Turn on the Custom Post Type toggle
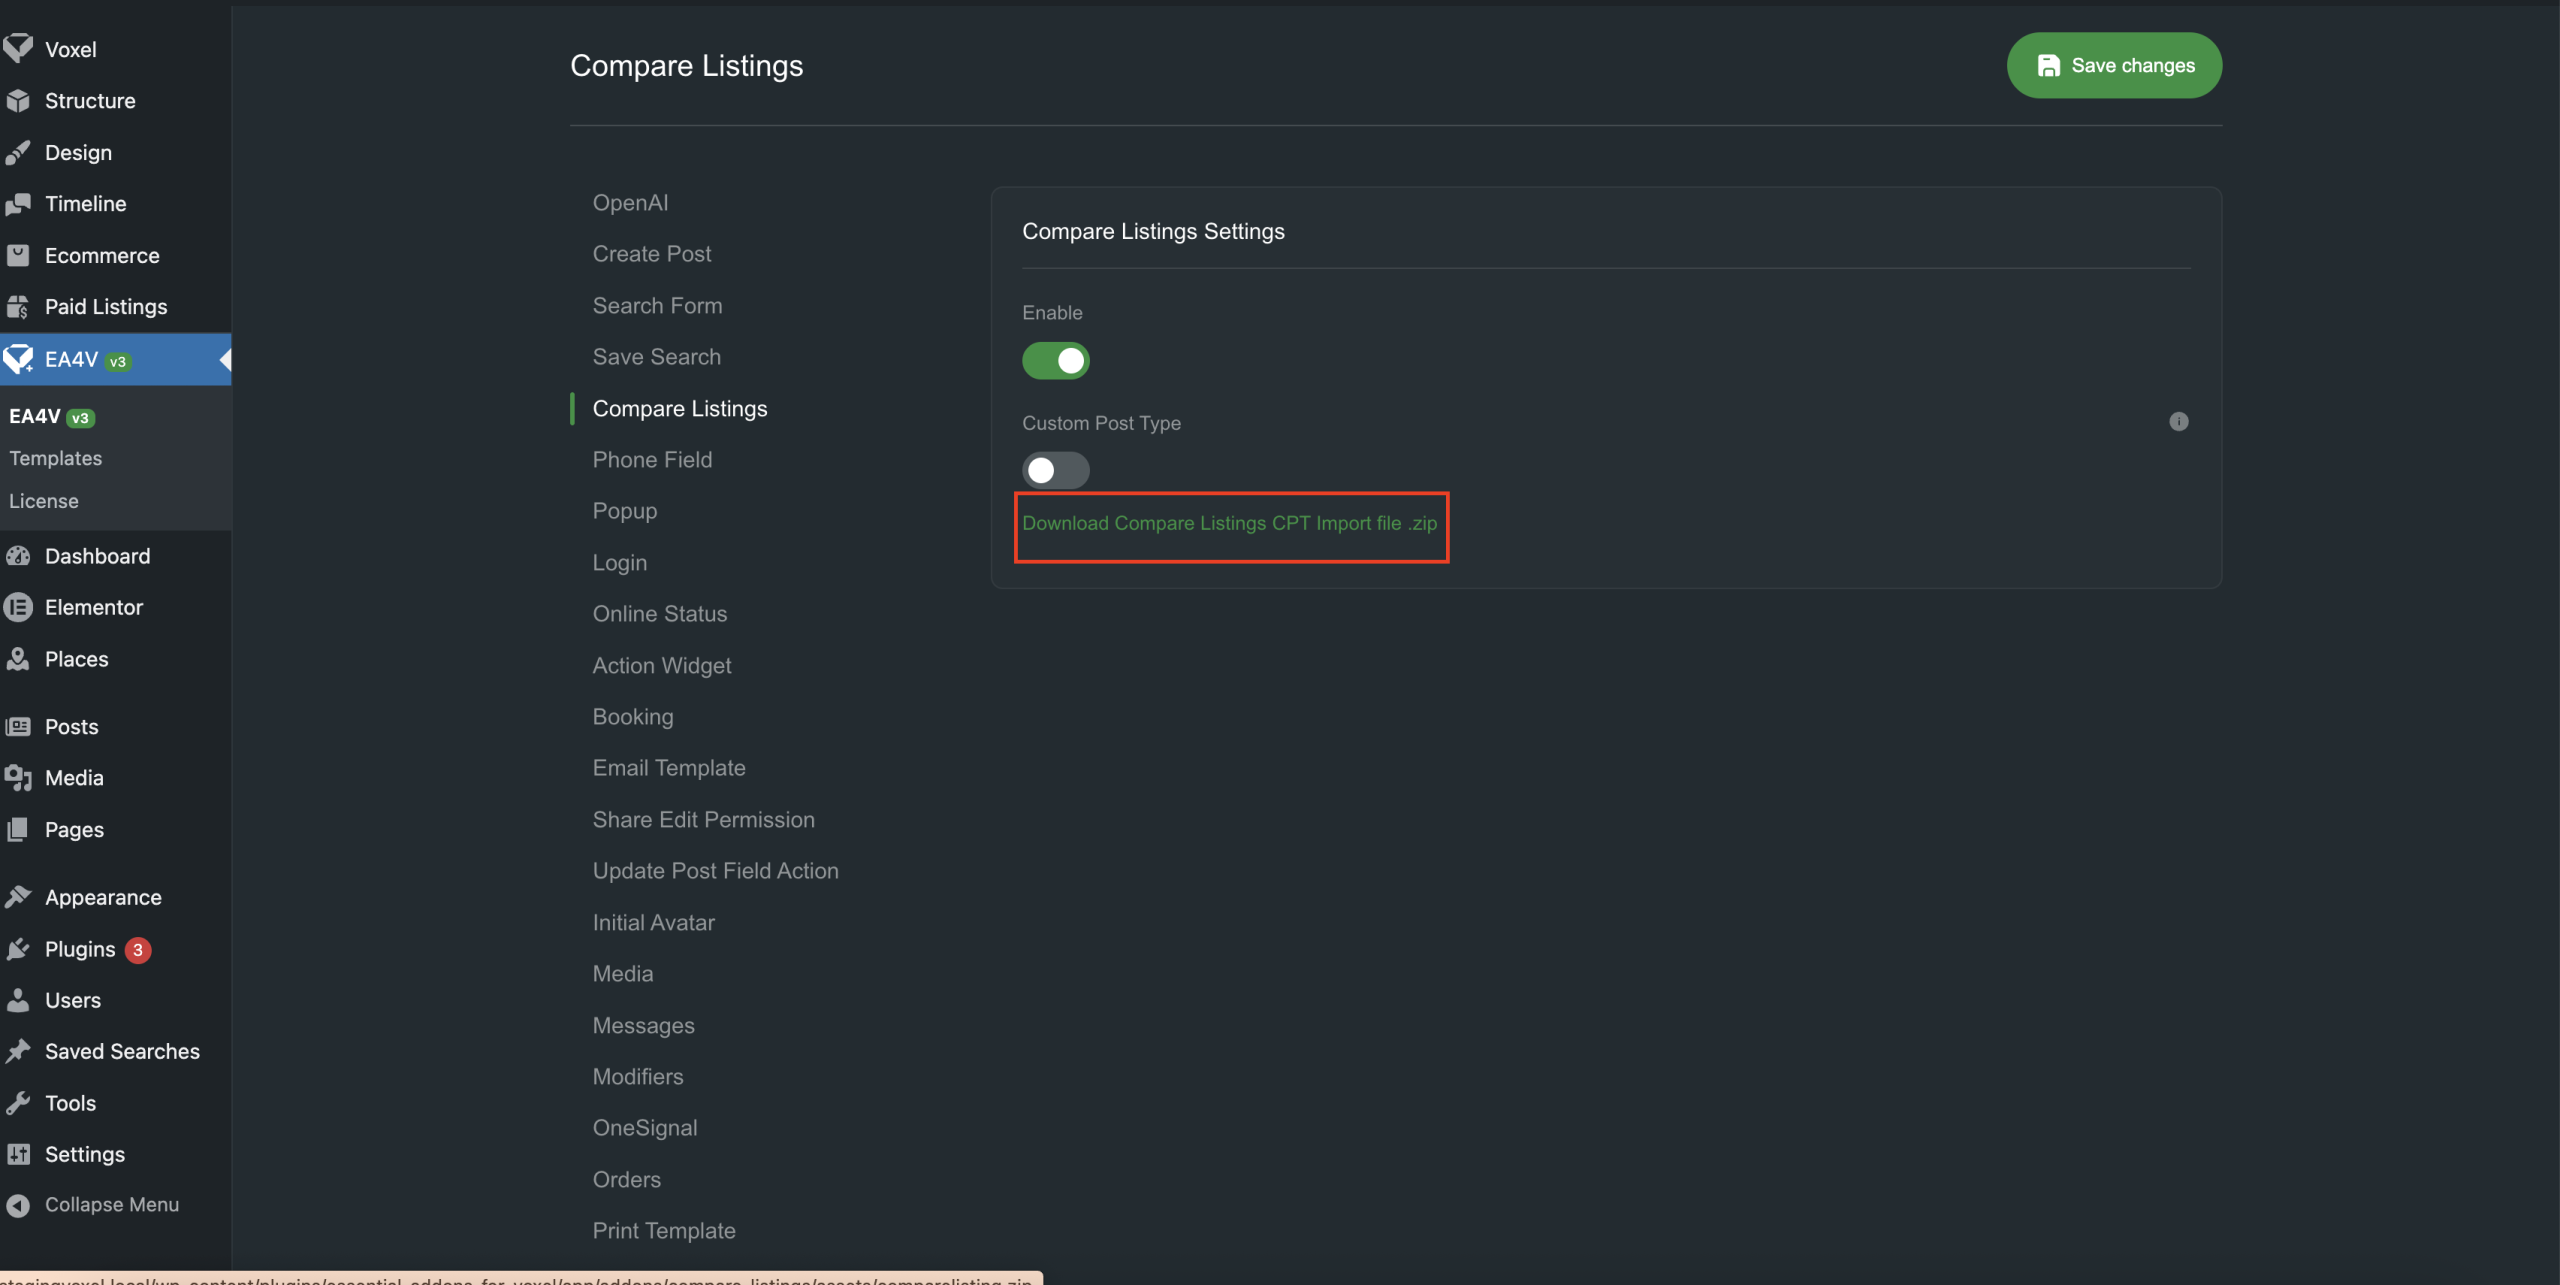The height and width of the screenshot is (1285, 2560). point(1055,470)
